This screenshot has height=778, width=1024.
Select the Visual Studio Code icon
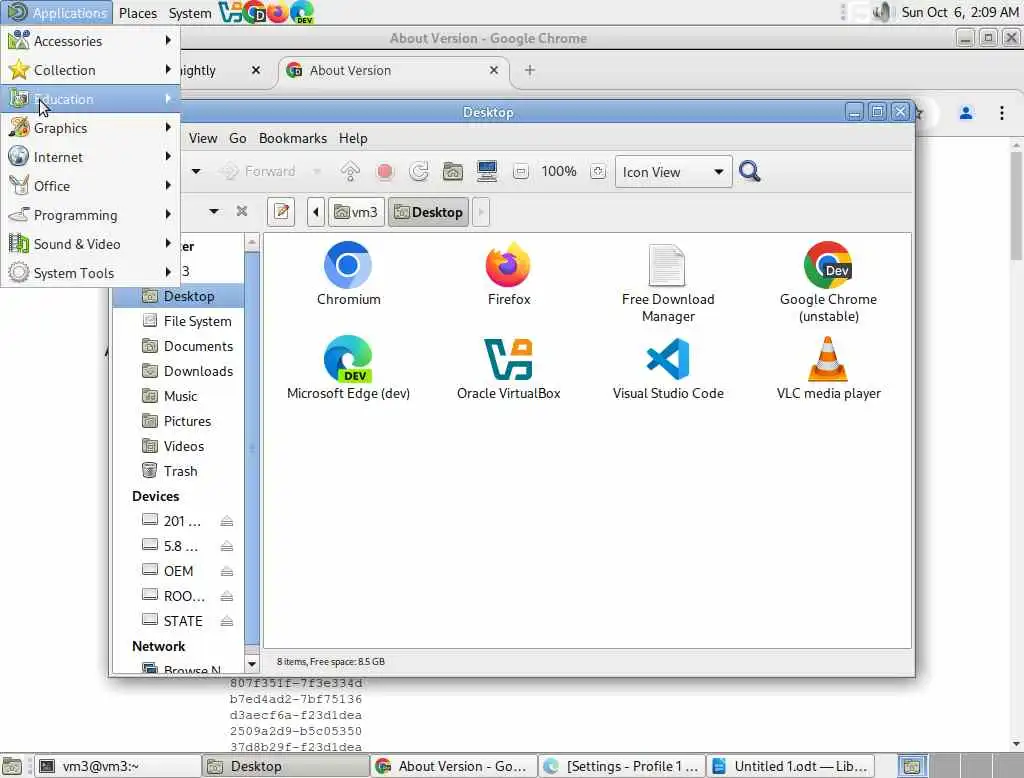tap(667, 368)
